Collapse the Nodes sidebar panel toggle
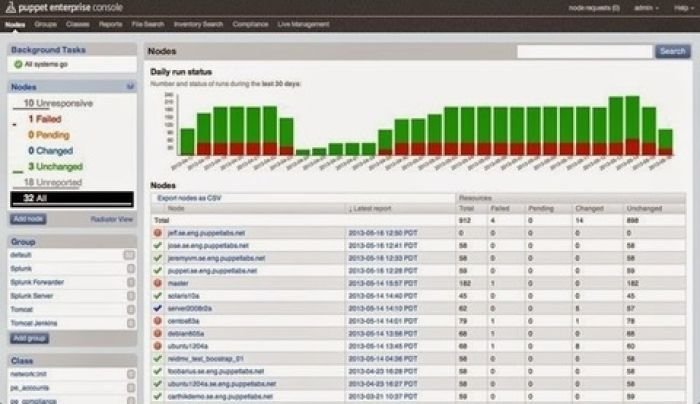 130,88
